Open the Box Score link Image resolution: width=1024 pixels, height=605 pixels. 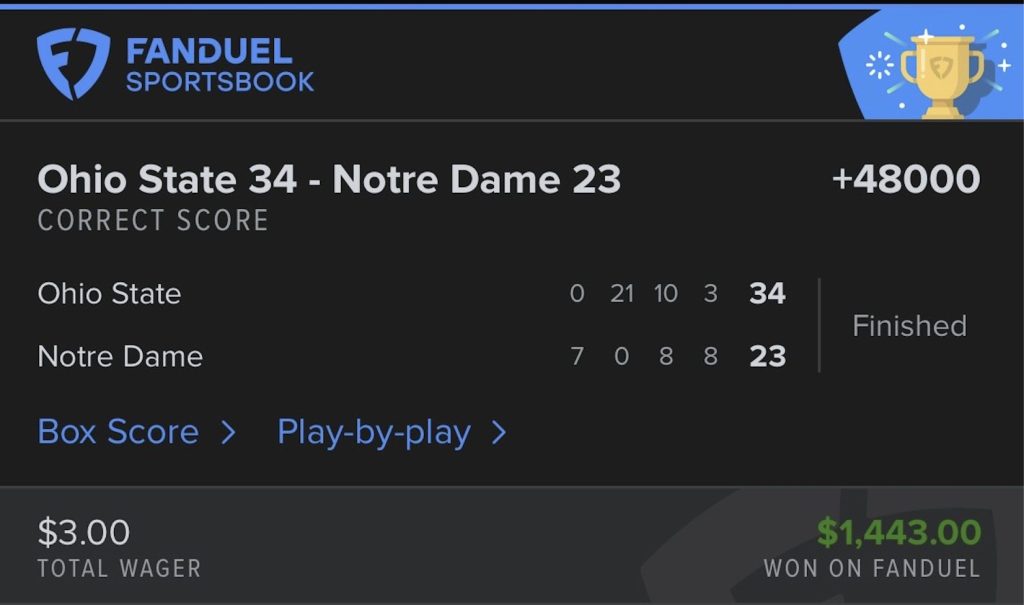[x=118, y=432]
